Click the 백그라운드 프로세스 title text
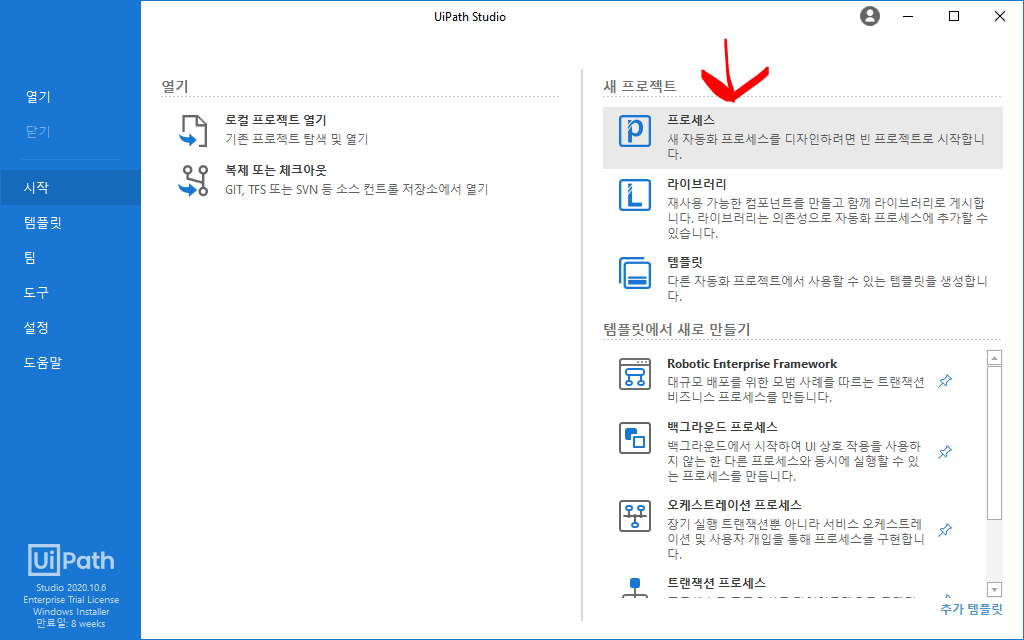Viewport: 1024px width, 640px height. point(722,427)
